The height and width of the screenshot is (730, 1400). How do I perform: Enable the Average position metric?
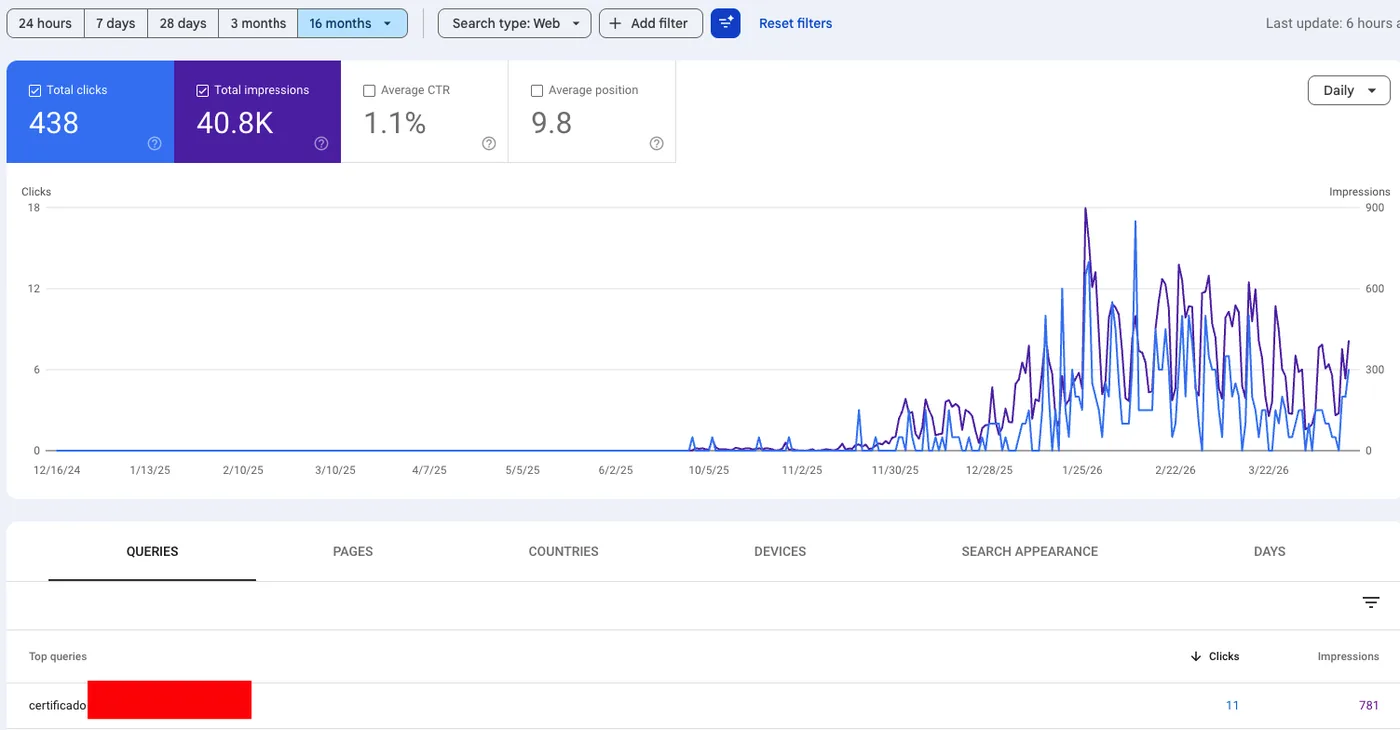(x=536, y=89)
